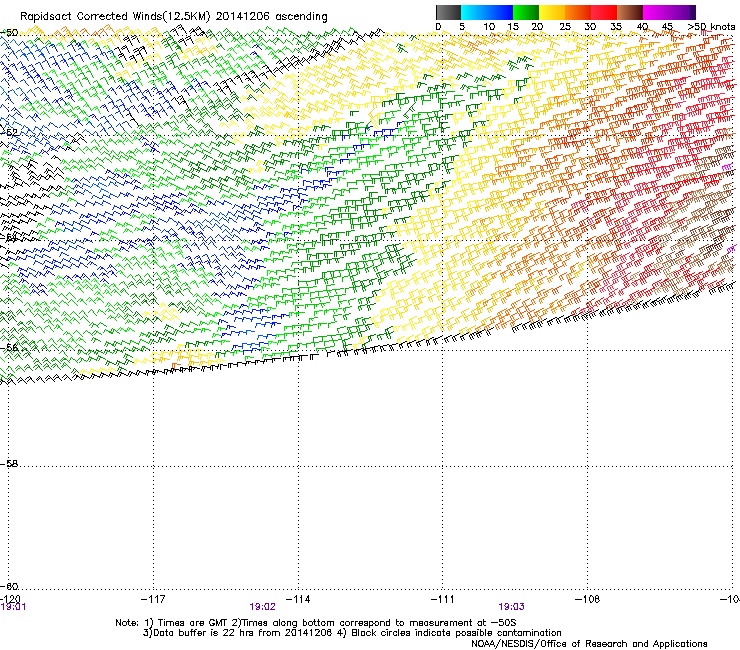Click the cyan 5–10 knots legend segment
The width and height of the screenshot is (740, 650).
[474, 12]
